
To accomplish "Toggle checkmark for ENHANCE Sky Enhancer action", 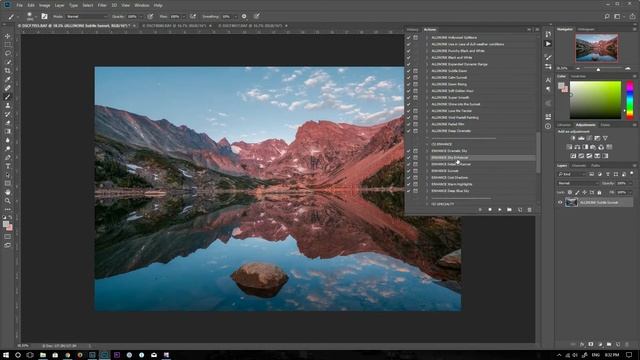I will 409,158.
